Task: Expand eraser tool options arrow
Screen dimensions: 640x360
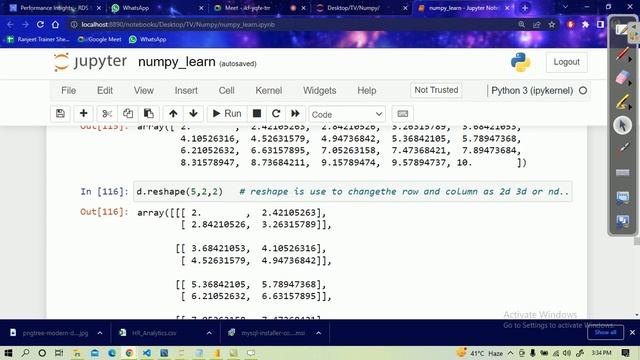Action: point(630,83)
